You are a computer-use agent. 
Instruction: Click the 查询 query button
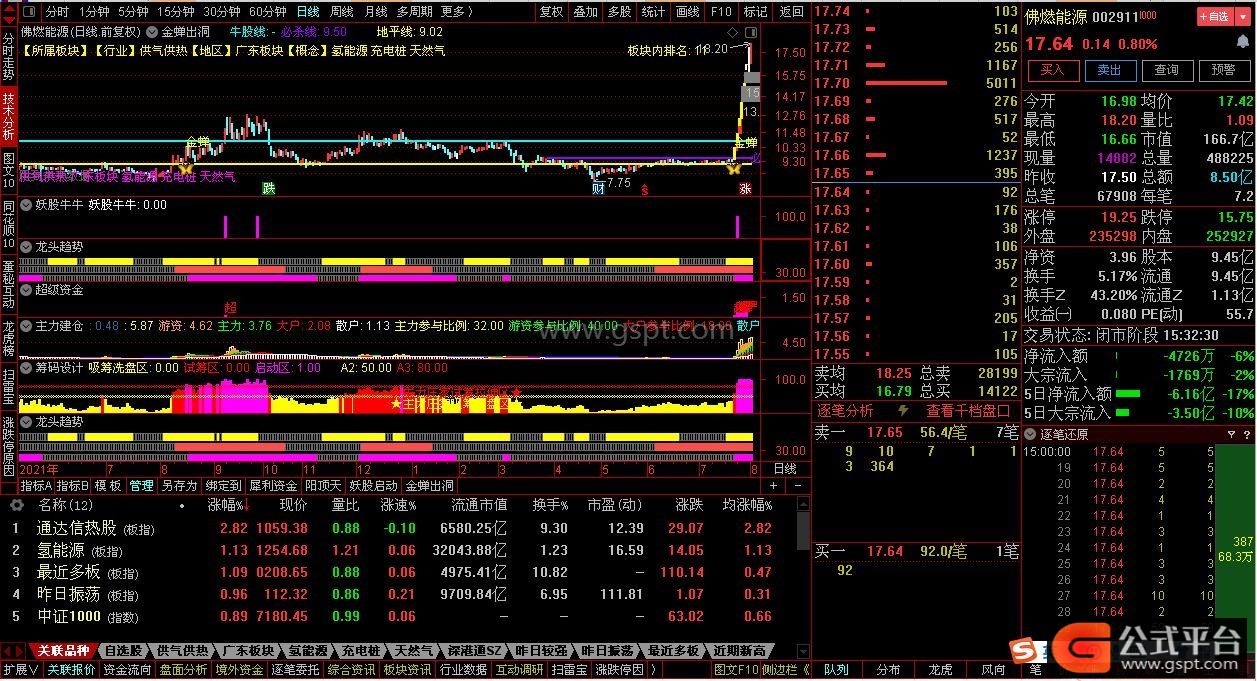[x=1166, y=70]
